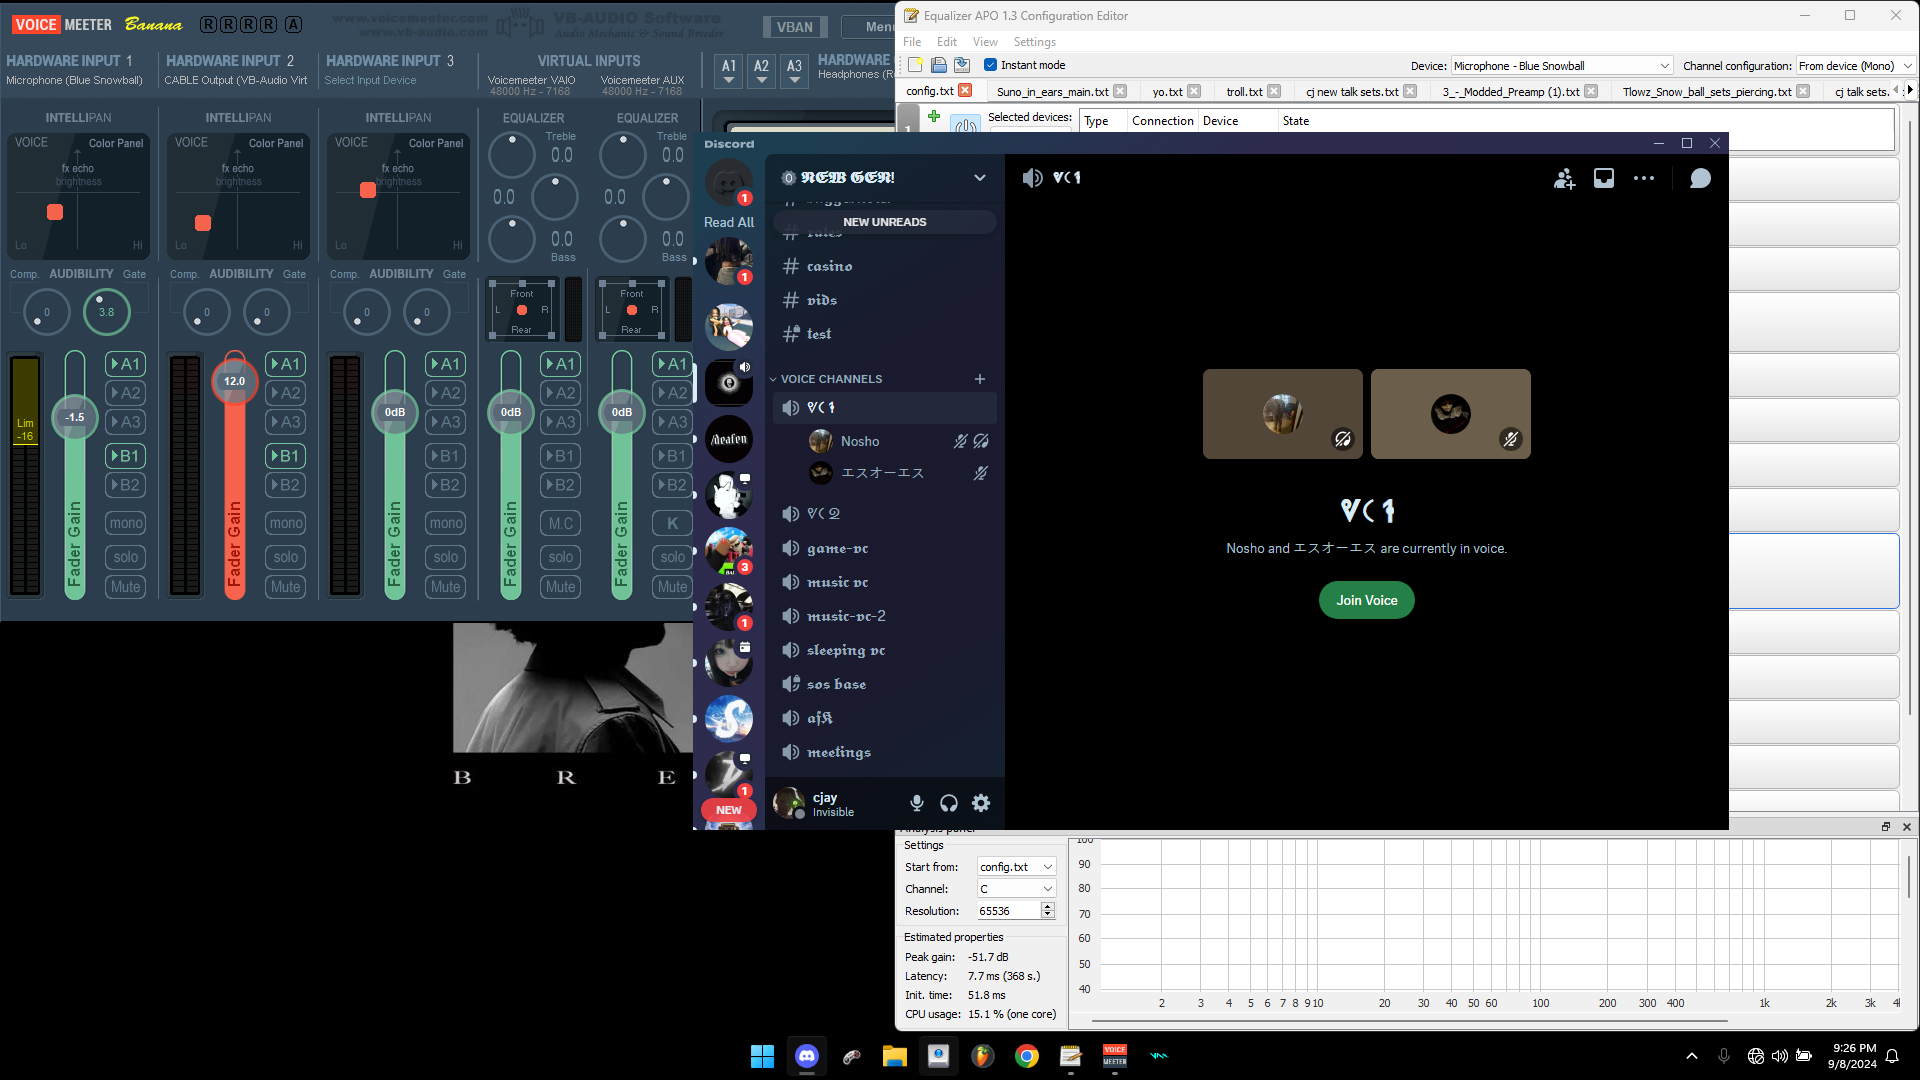Open the Start from config.txt dropdown
This screenshot has height=1080, width=1920.
click(x=1016, y=867)
